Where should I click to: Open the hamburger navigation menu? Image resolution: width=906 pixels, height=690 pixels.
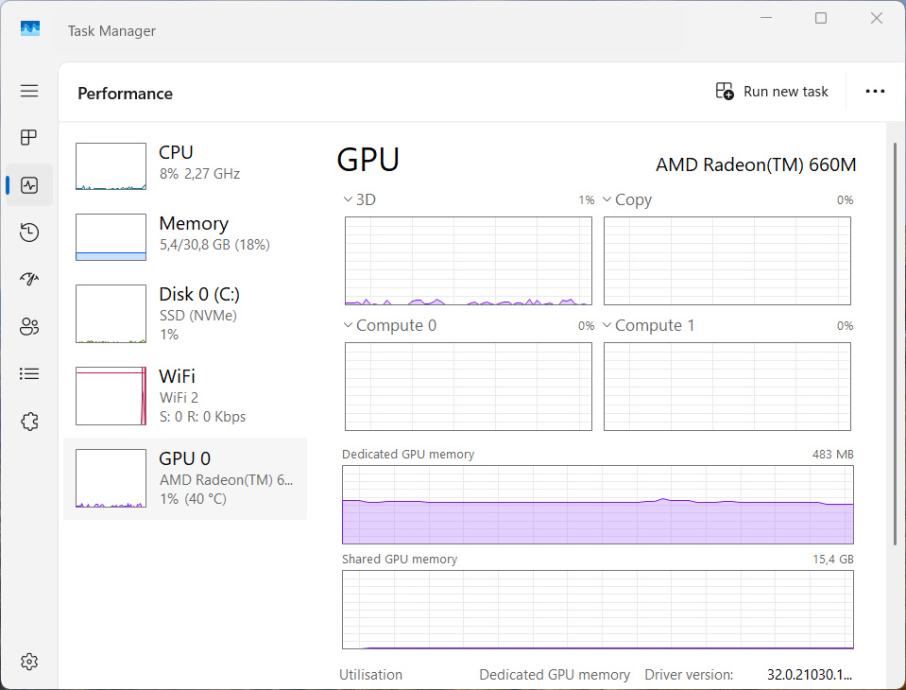tap(29, 91)
